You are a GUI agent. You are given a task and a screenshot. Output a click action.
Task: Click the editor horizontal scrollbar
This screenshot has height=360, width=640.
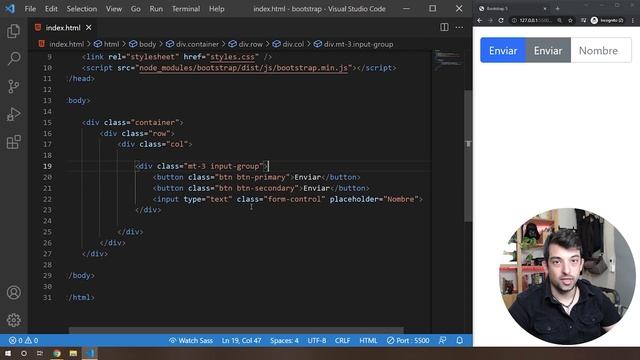click(236, 330)
